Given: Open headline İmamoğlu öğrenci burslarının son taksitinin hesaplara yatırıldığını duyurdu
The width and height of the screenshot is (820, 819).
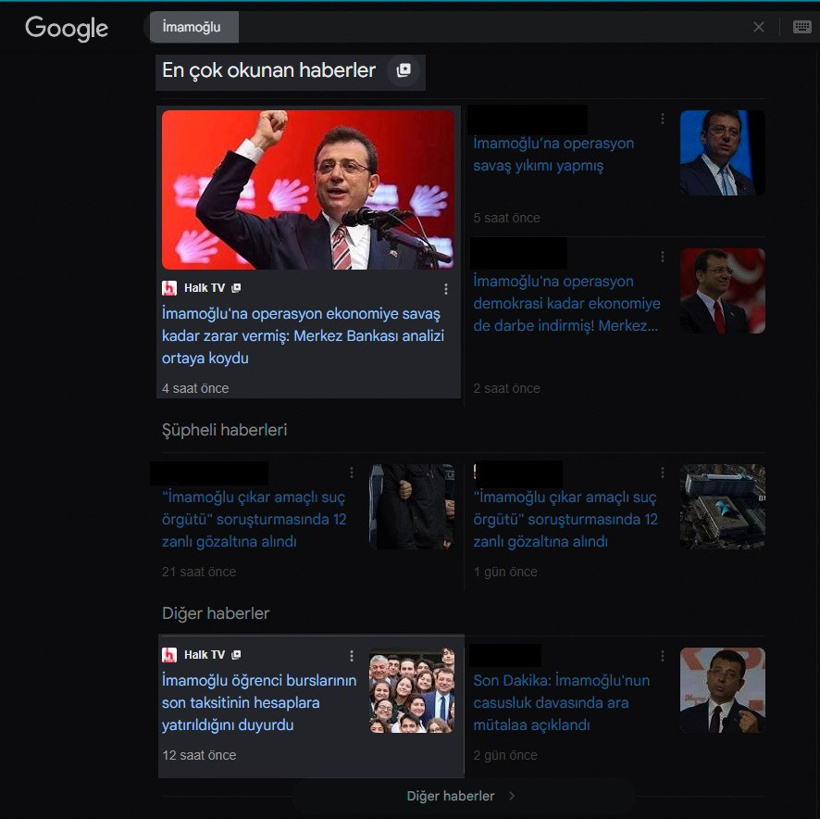Looking at the screenshot, I should coord(259,703).
